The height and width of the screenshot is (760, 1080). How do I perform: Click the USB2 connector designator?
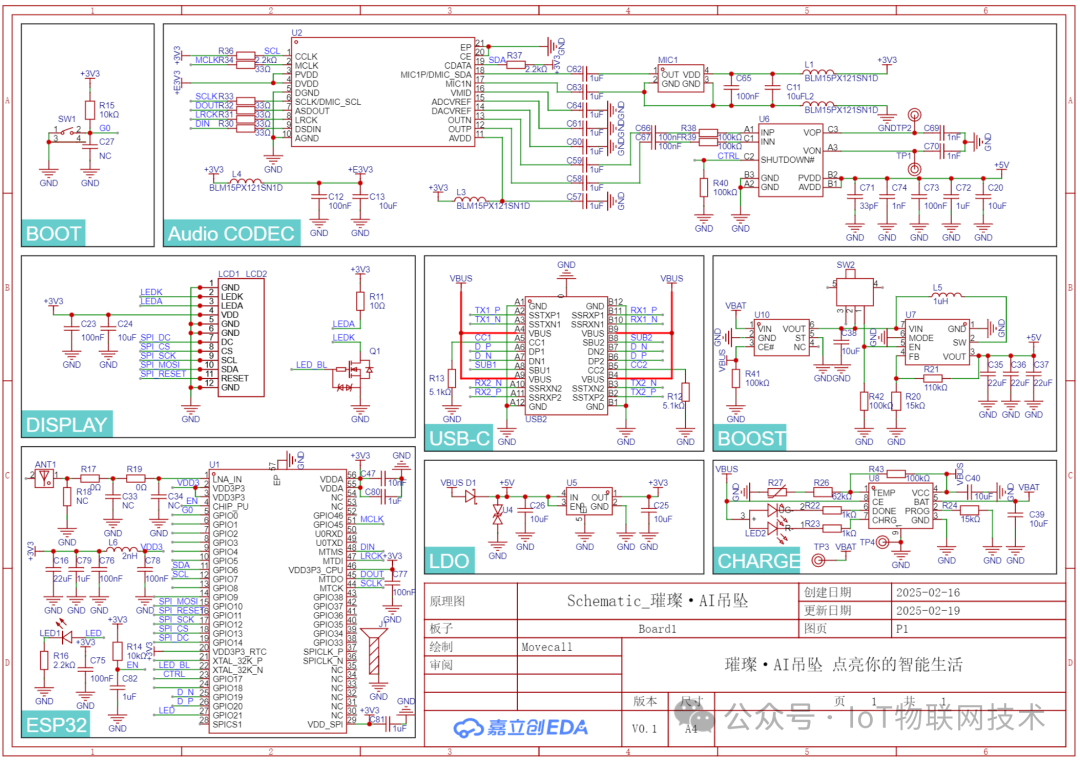point(536,418)
